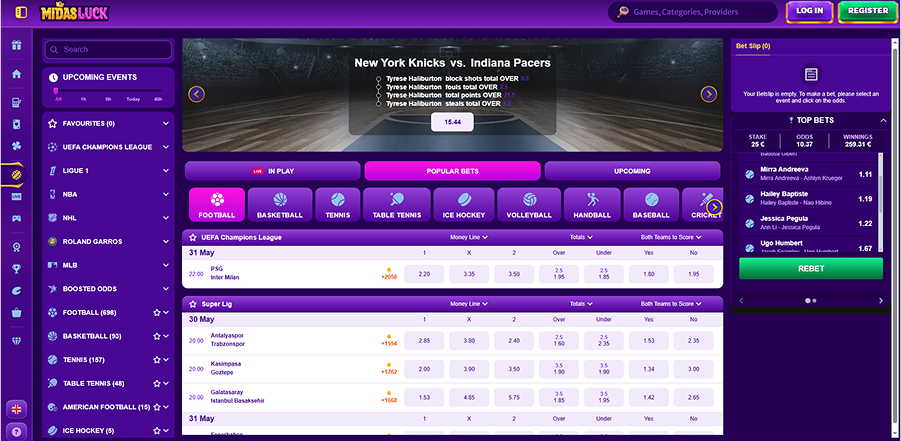
Task: Select the Volleyball sport tile
Action: (529, 205)
